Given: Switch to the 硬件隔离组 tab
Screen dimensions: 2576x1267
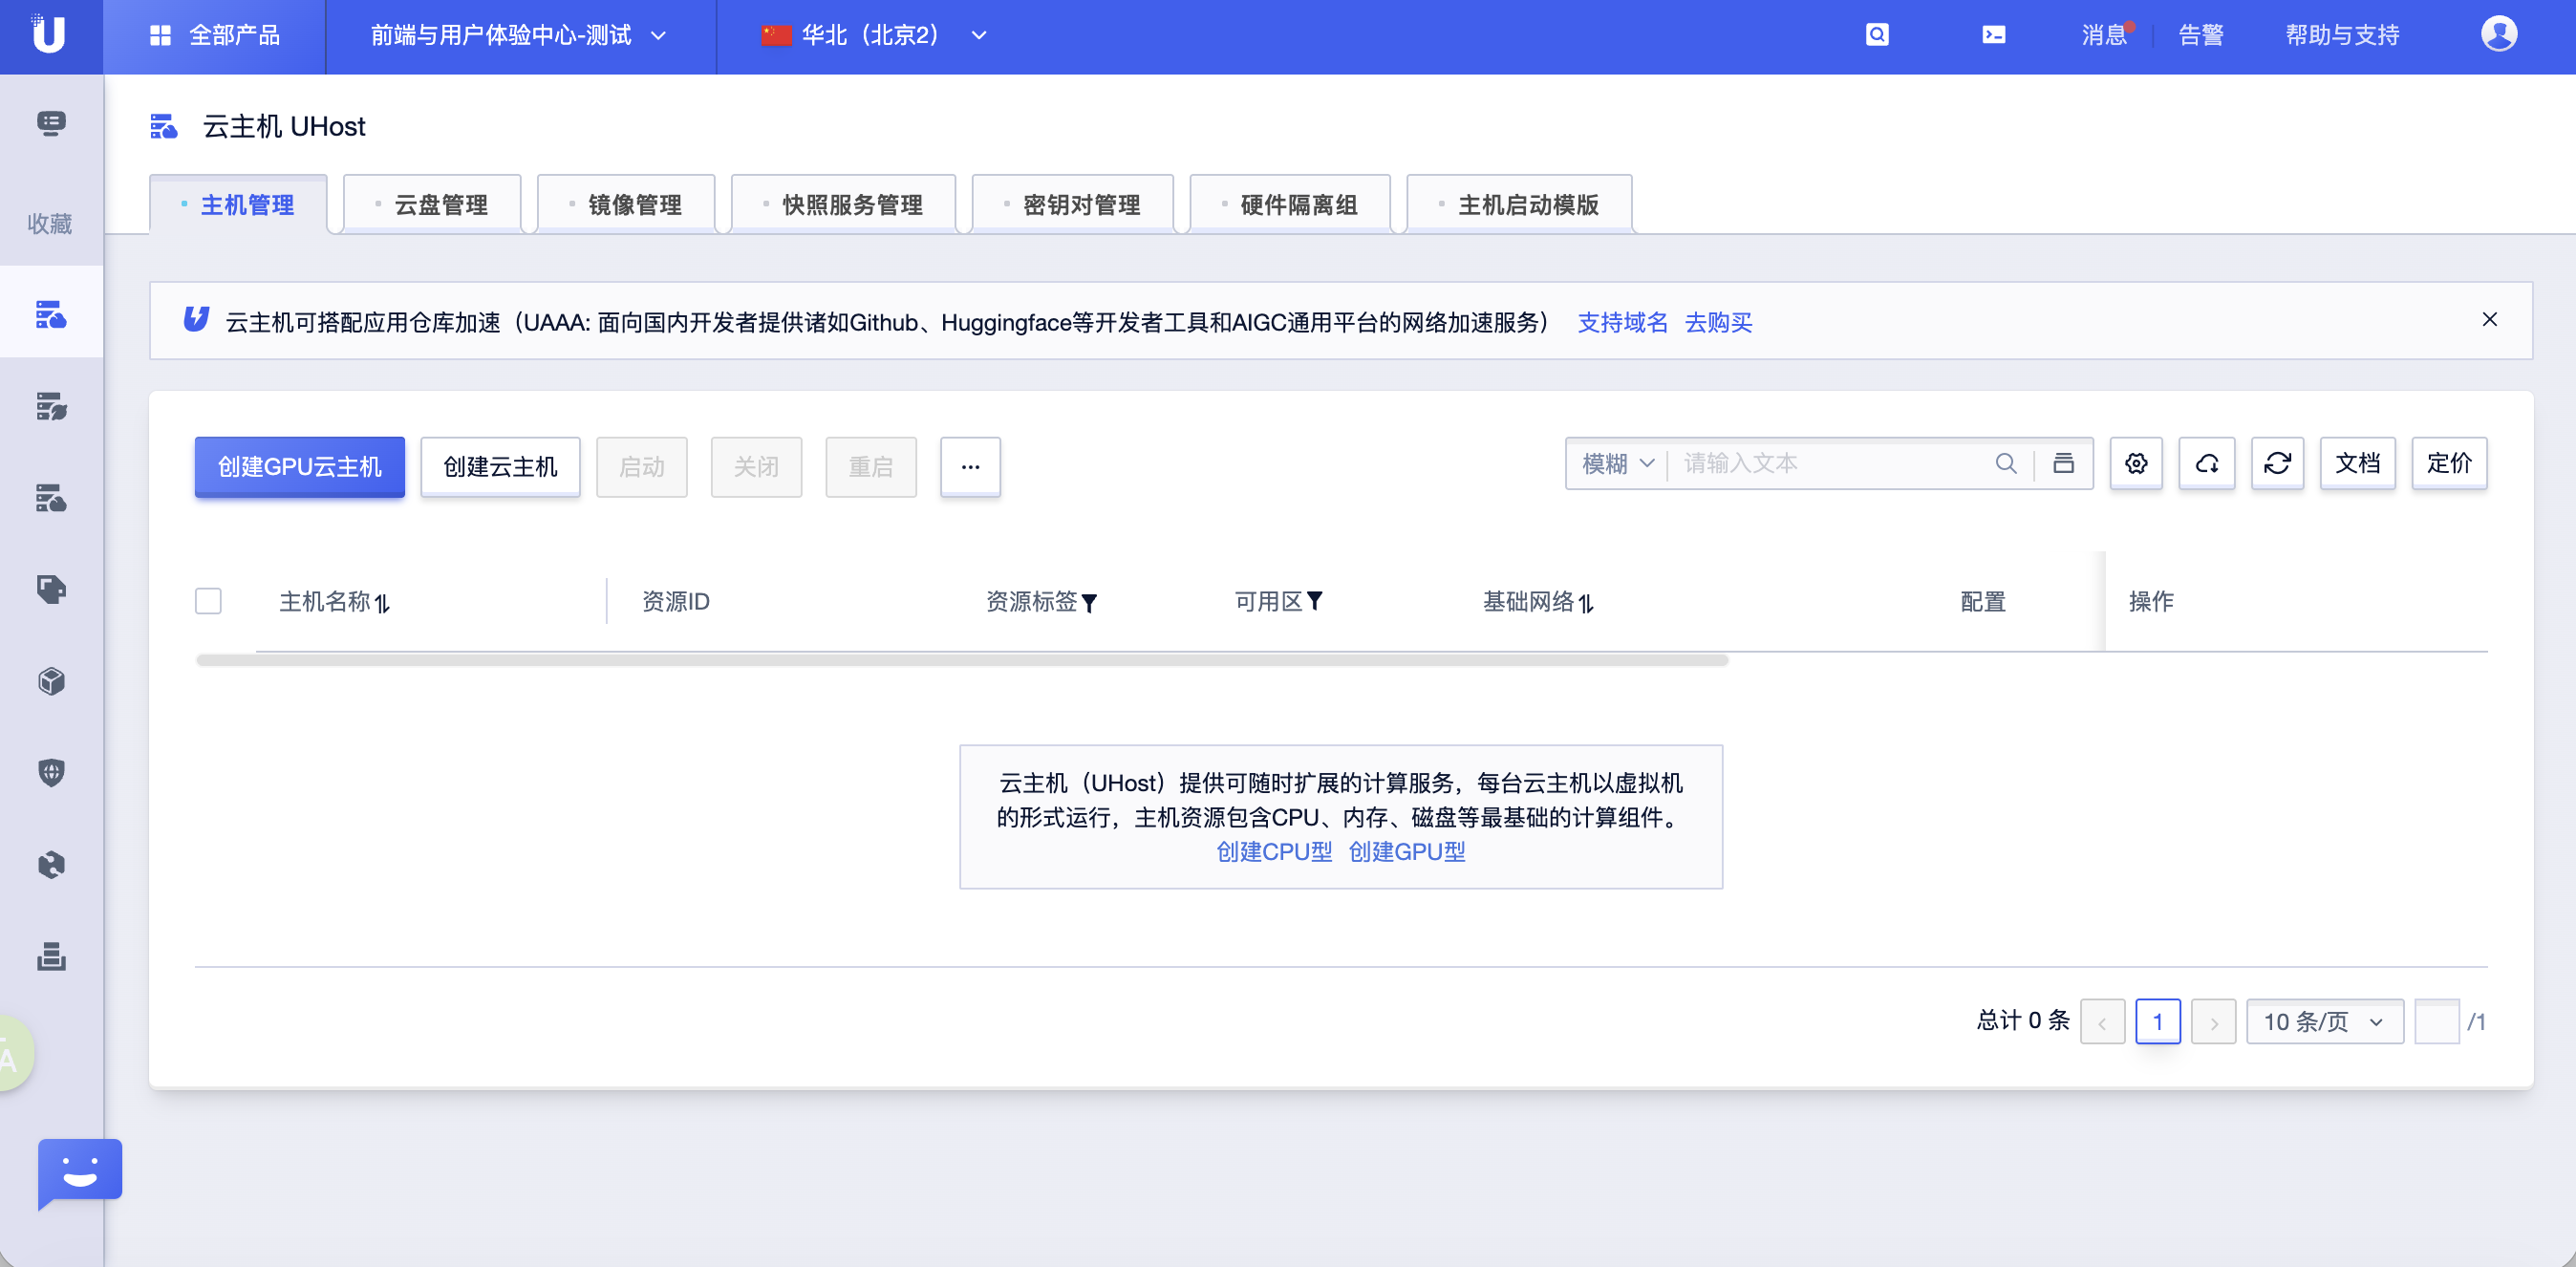Looking at the screenshot, I should click(x=1290, y=204).
